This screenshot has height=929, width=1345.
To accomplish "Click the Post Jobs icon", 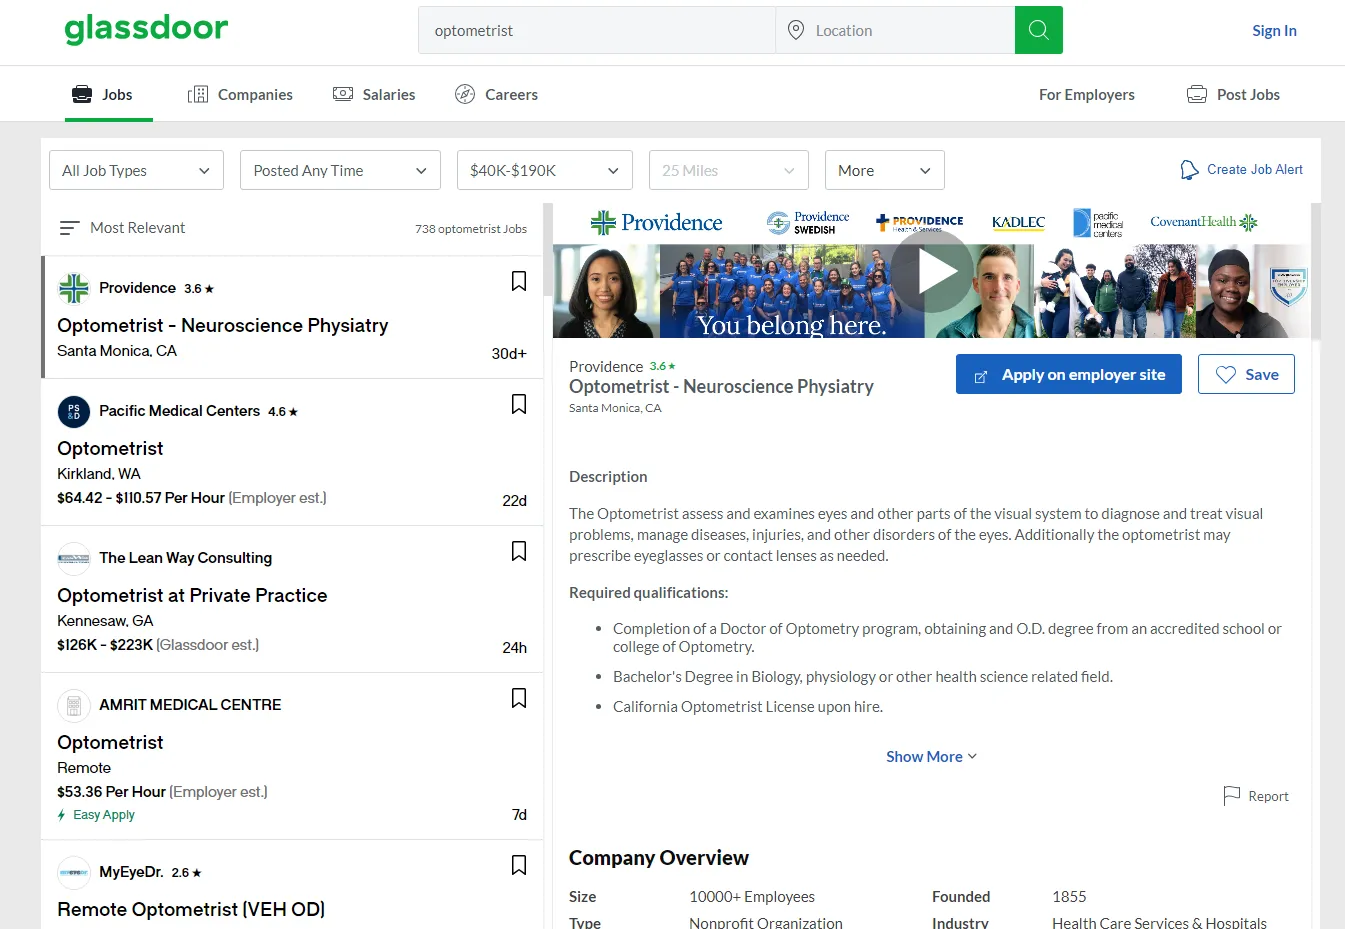I will [1197, 94].
